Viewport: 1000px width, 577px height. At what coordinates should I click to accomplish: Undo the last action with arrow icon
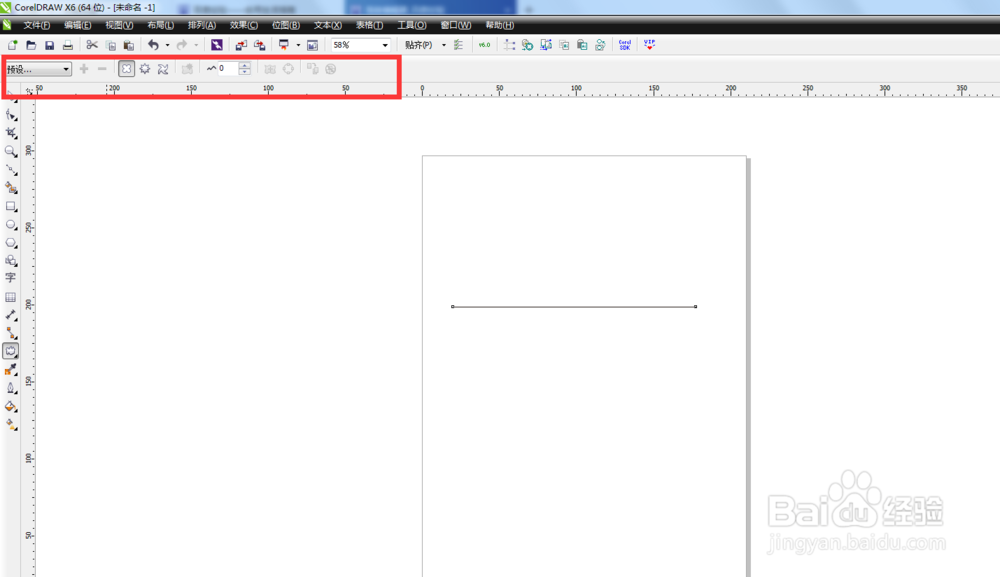click(153, 45)
